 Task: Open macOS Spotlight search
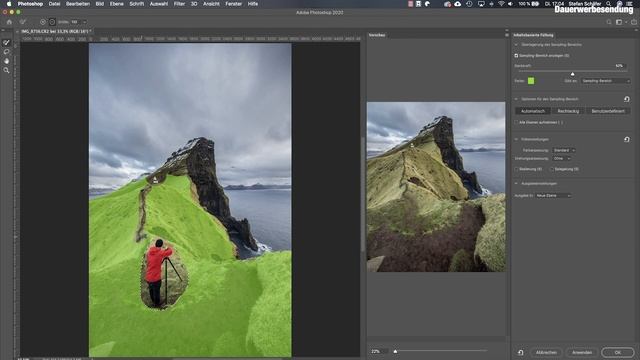608,4
